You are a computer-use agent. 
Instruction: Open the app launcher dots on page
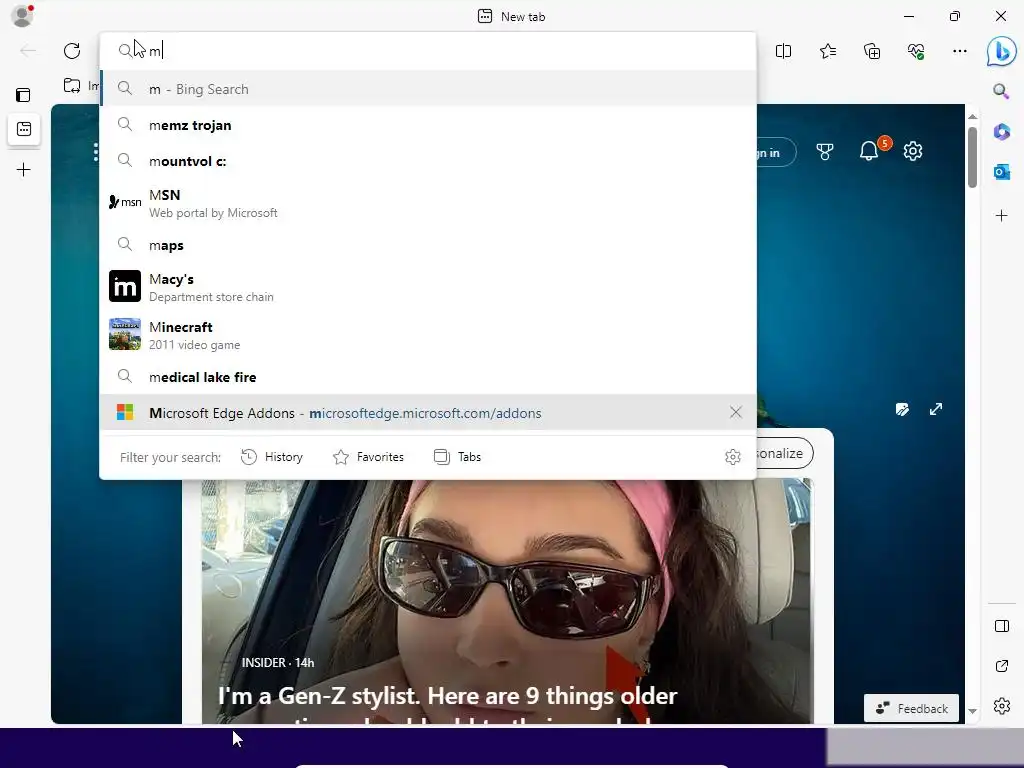point(96,152)
